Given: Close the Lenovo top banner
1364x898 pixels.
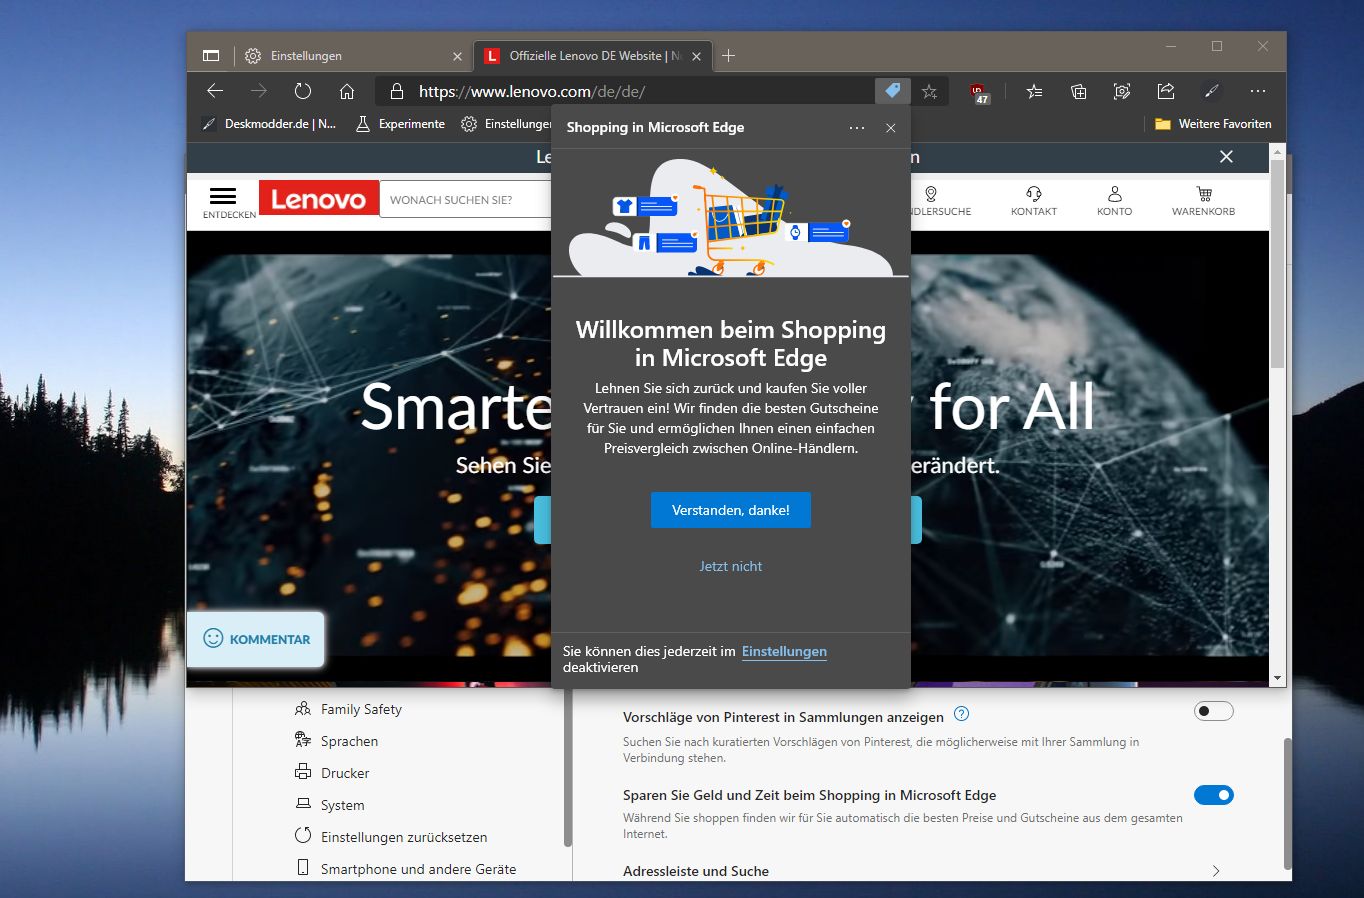Looking at the screenshot, I should [1226, 157].
